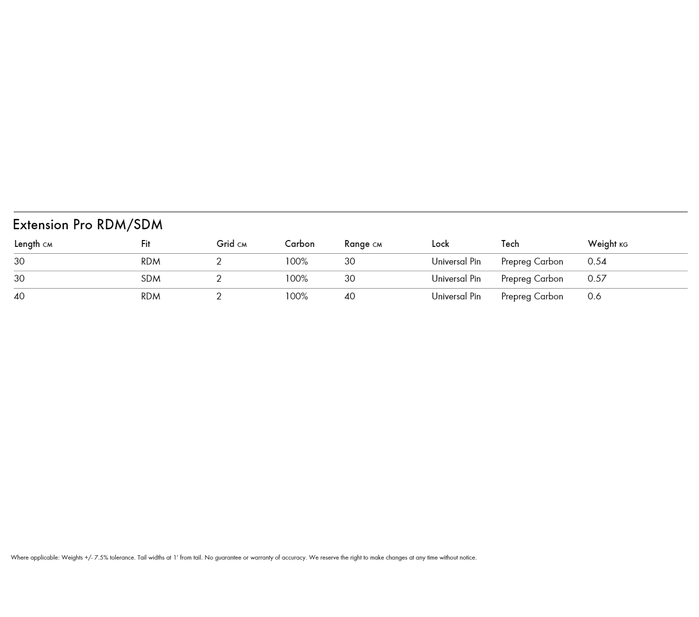Click Prepreg Carbon in the 40 cm row
This screenshot has height=617, width=699.
(x=532, y=297)
